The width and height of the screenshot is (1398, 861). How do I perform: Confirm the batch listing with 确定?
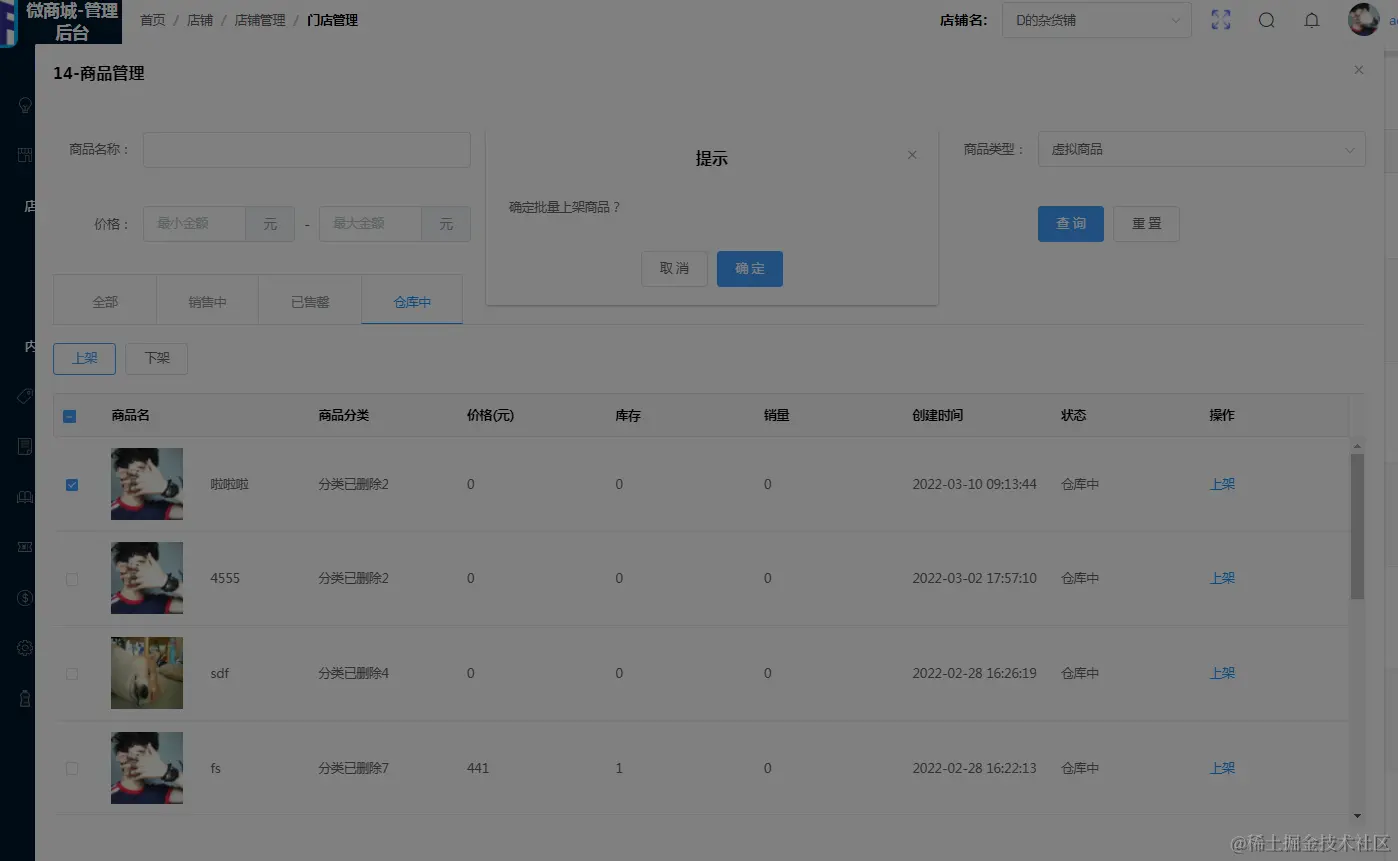[x=750, y=269]
